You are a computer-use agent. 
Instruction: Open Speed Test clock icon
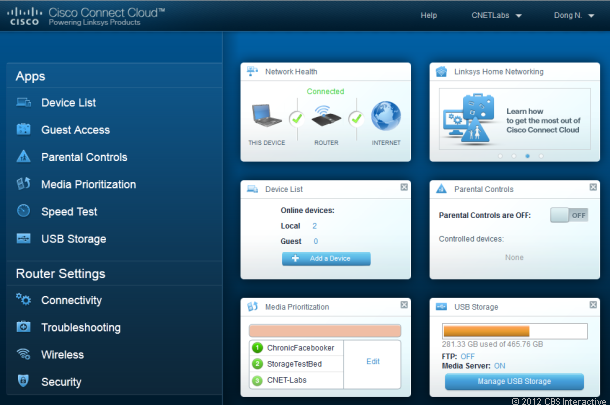coord(23,210)
